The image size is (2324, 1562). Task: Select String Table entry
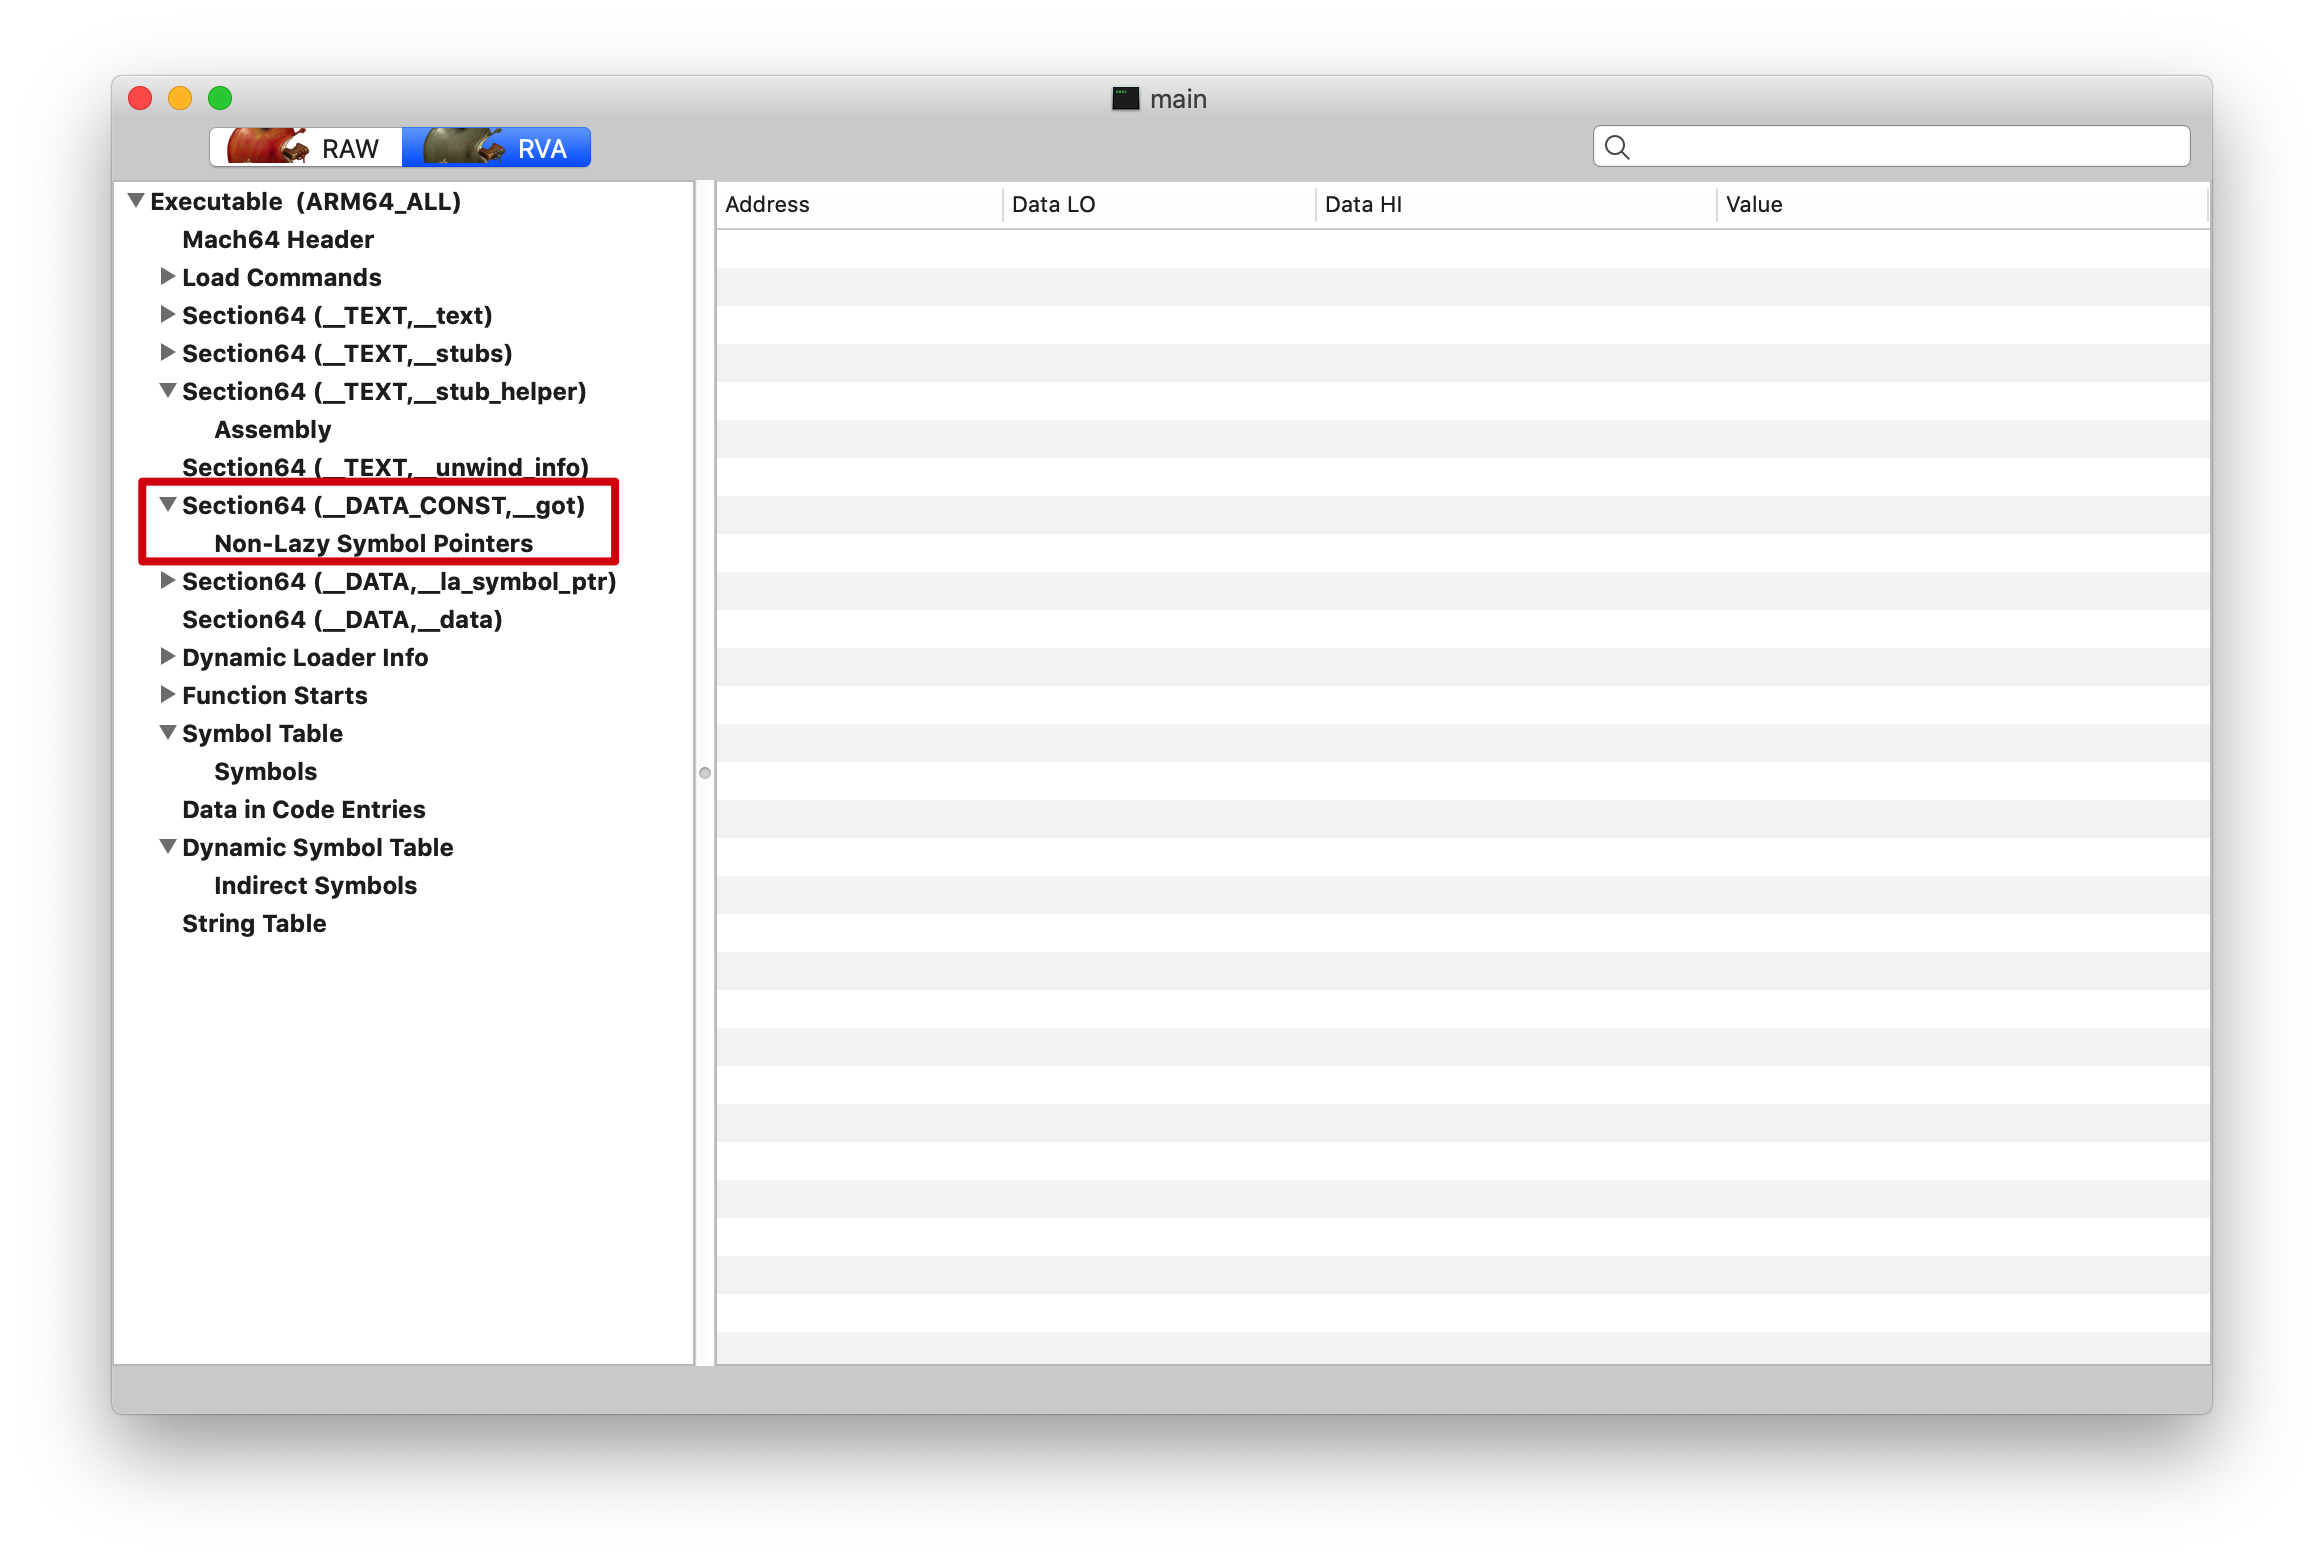pyautogui.click(x=255, y=922)
